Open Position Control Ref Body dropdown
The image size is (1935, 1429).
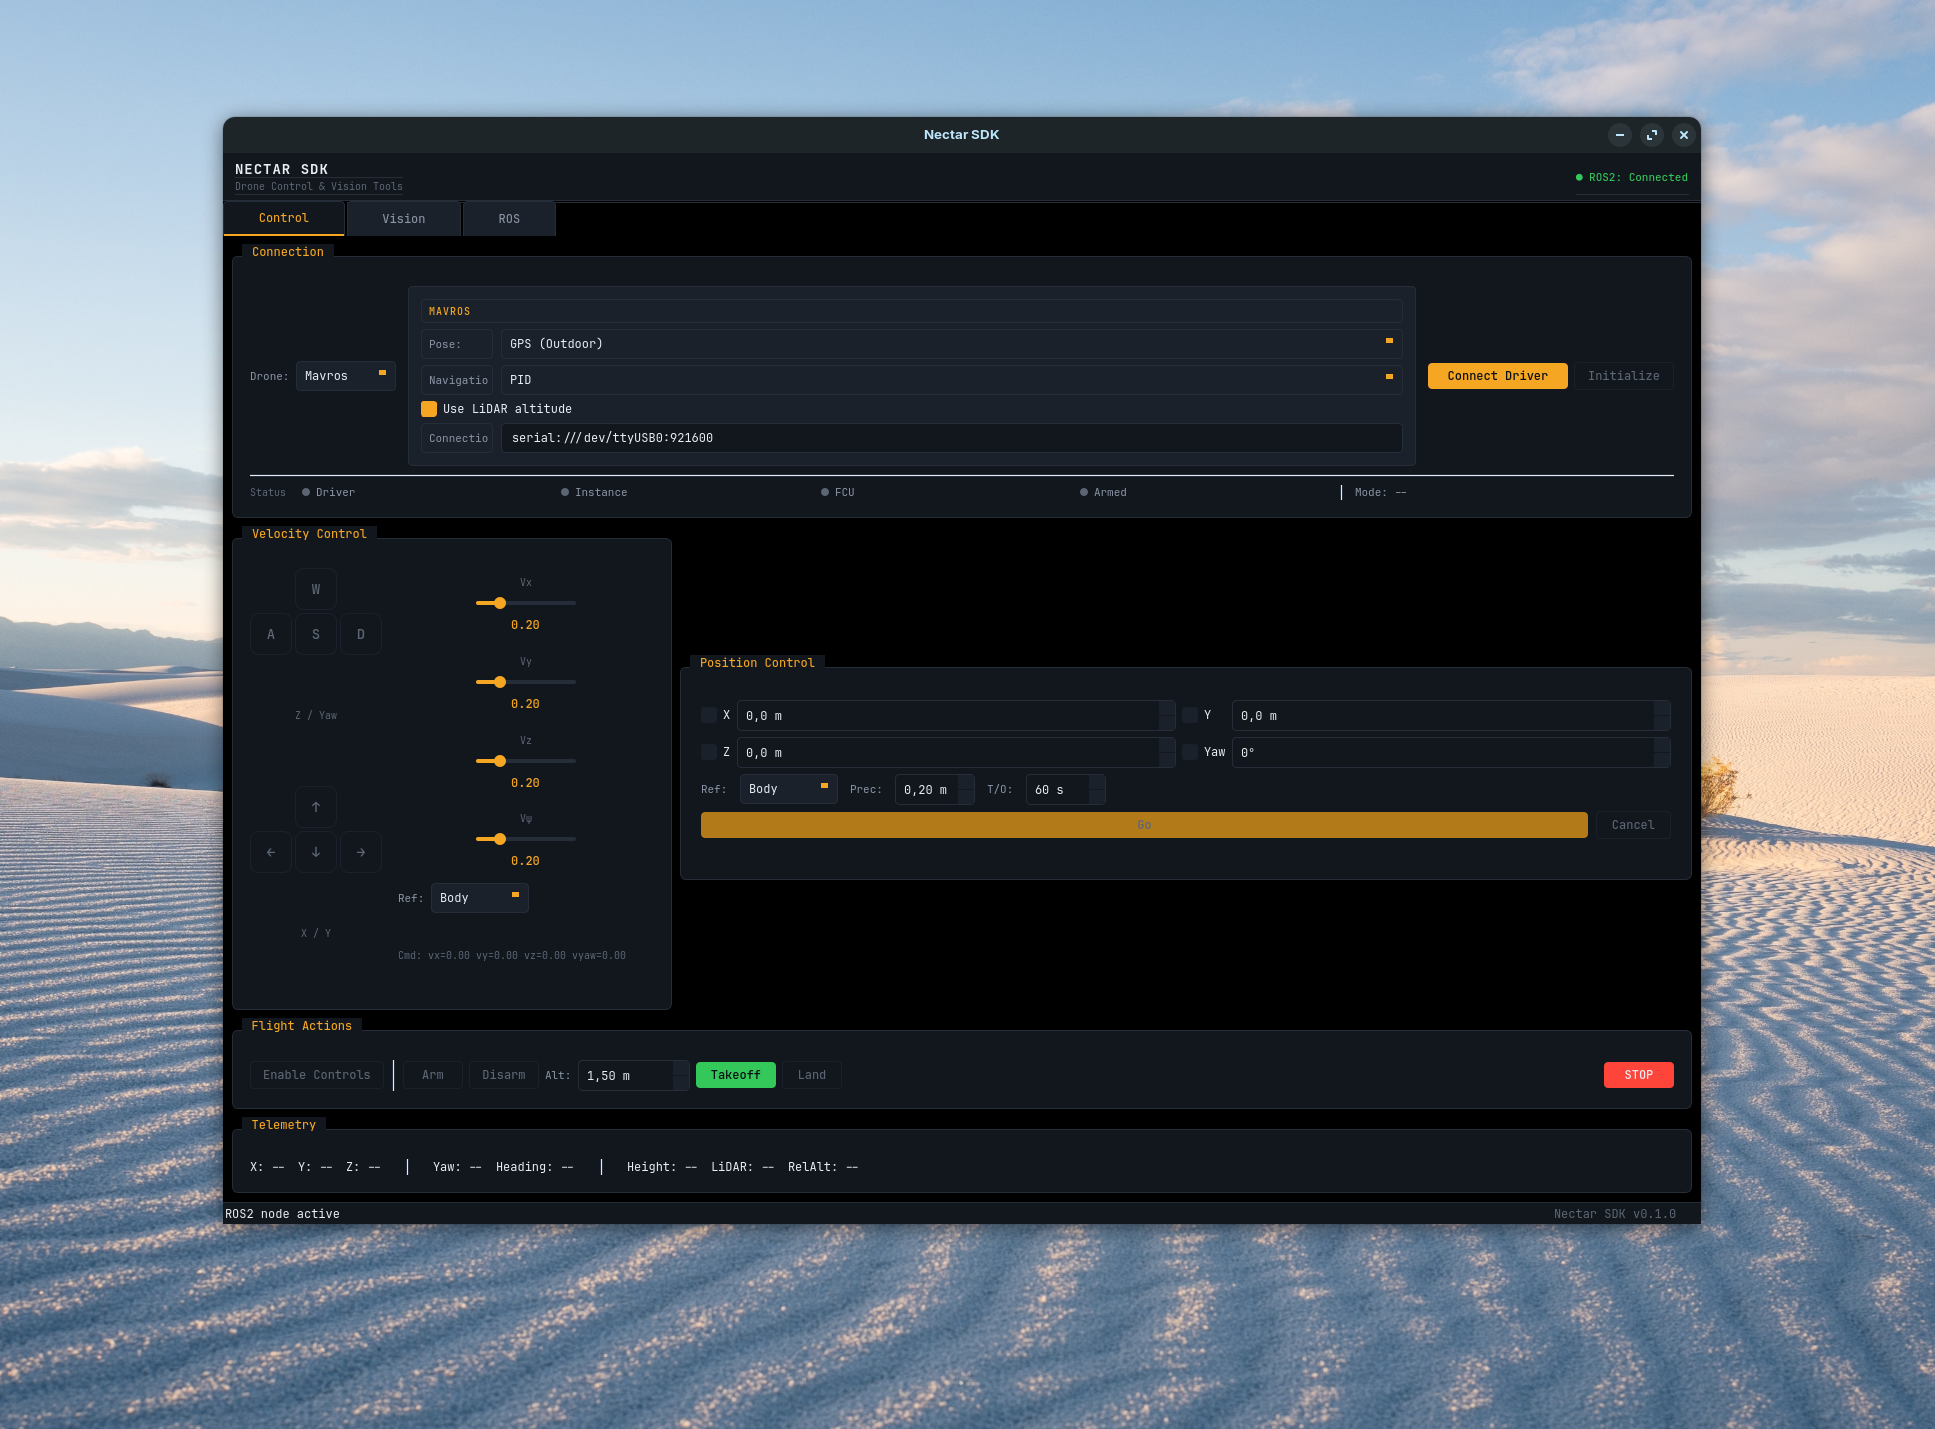coord(789,789)
